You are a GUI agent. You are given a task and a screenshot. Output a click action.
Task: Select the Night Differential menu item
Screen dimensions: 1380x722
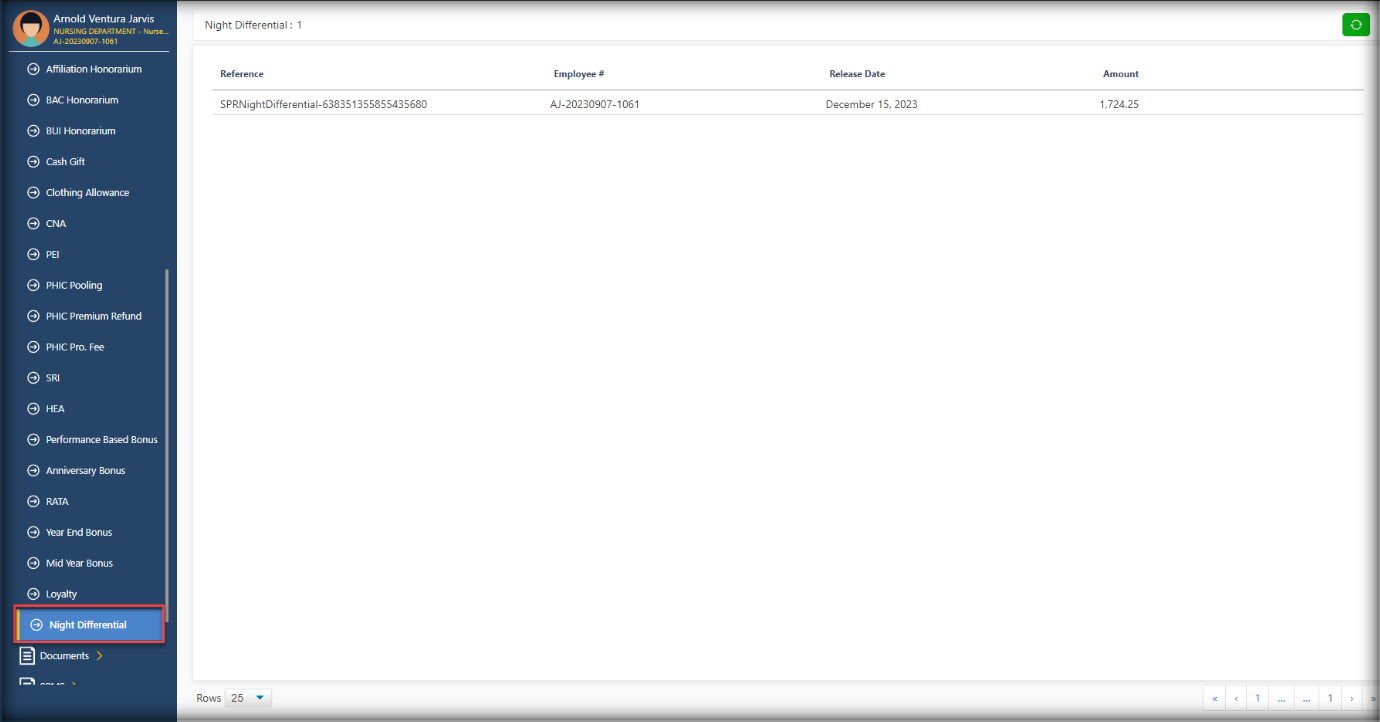pyautogui.click(x=88, y=625)
